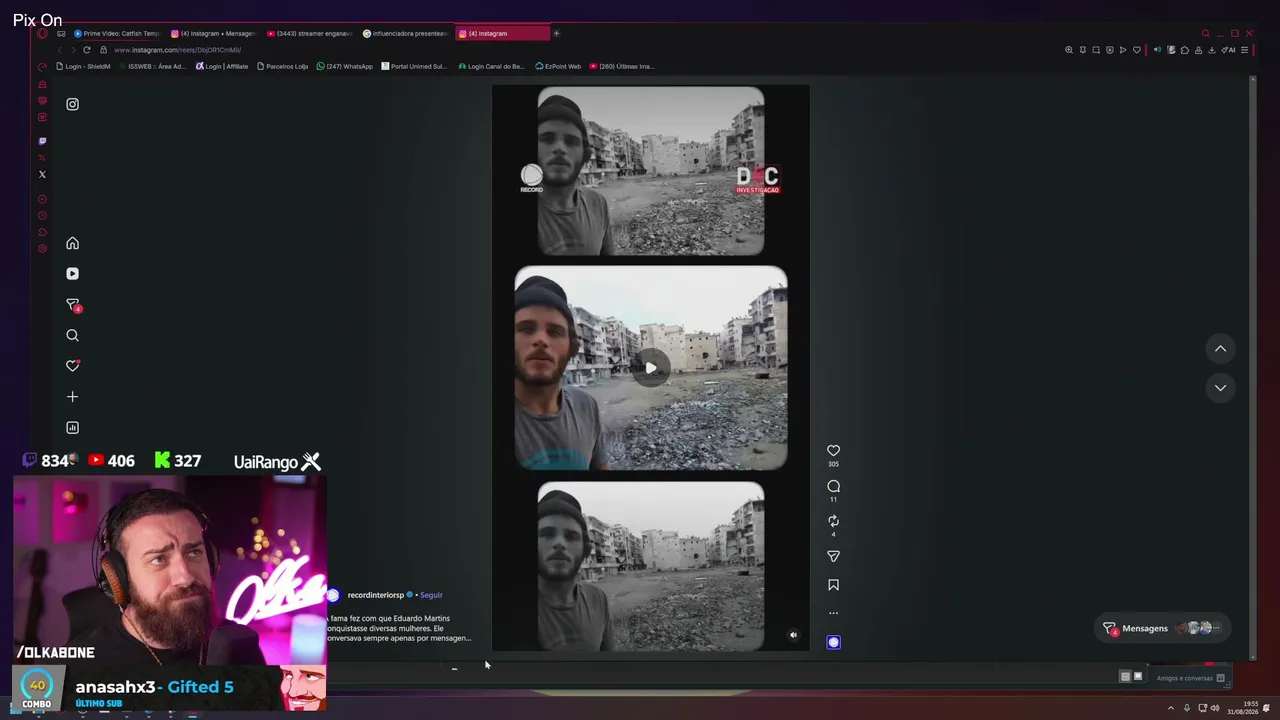
Task: Open the Instagram dashboard chart icon
Action: point(72,428)
